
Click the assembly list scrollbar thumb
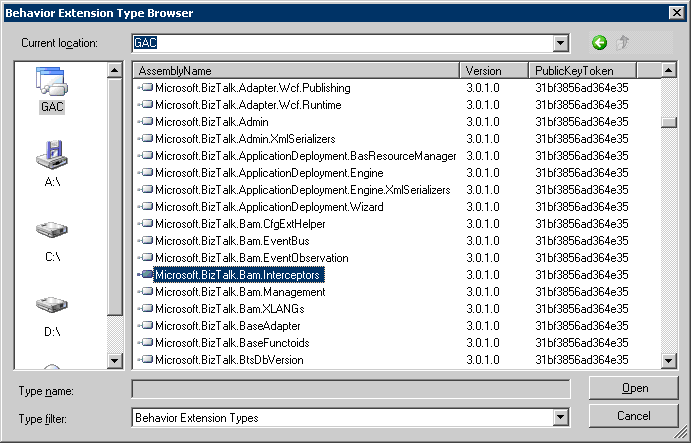click(x=669, y=122)
